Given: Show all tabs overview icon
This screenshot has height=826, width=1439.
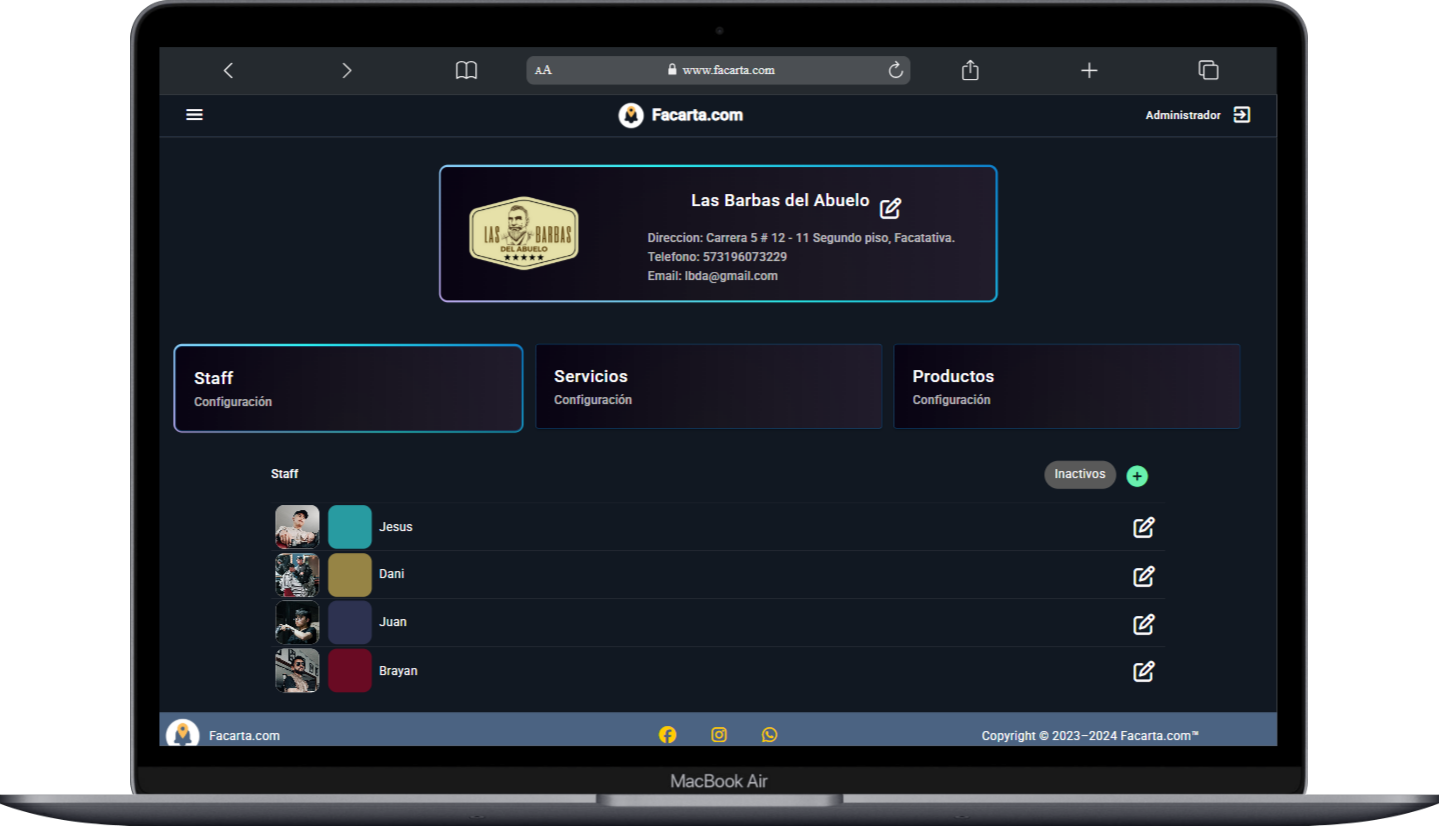Looking at the screenshot, I should tap(1208, 70).
